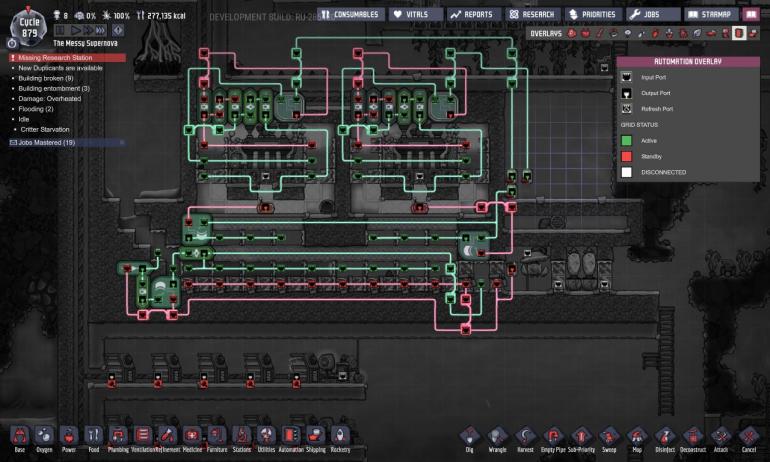770x462 pixels.
Task: Select the Deconstruct tool
Action: (693, 437)
